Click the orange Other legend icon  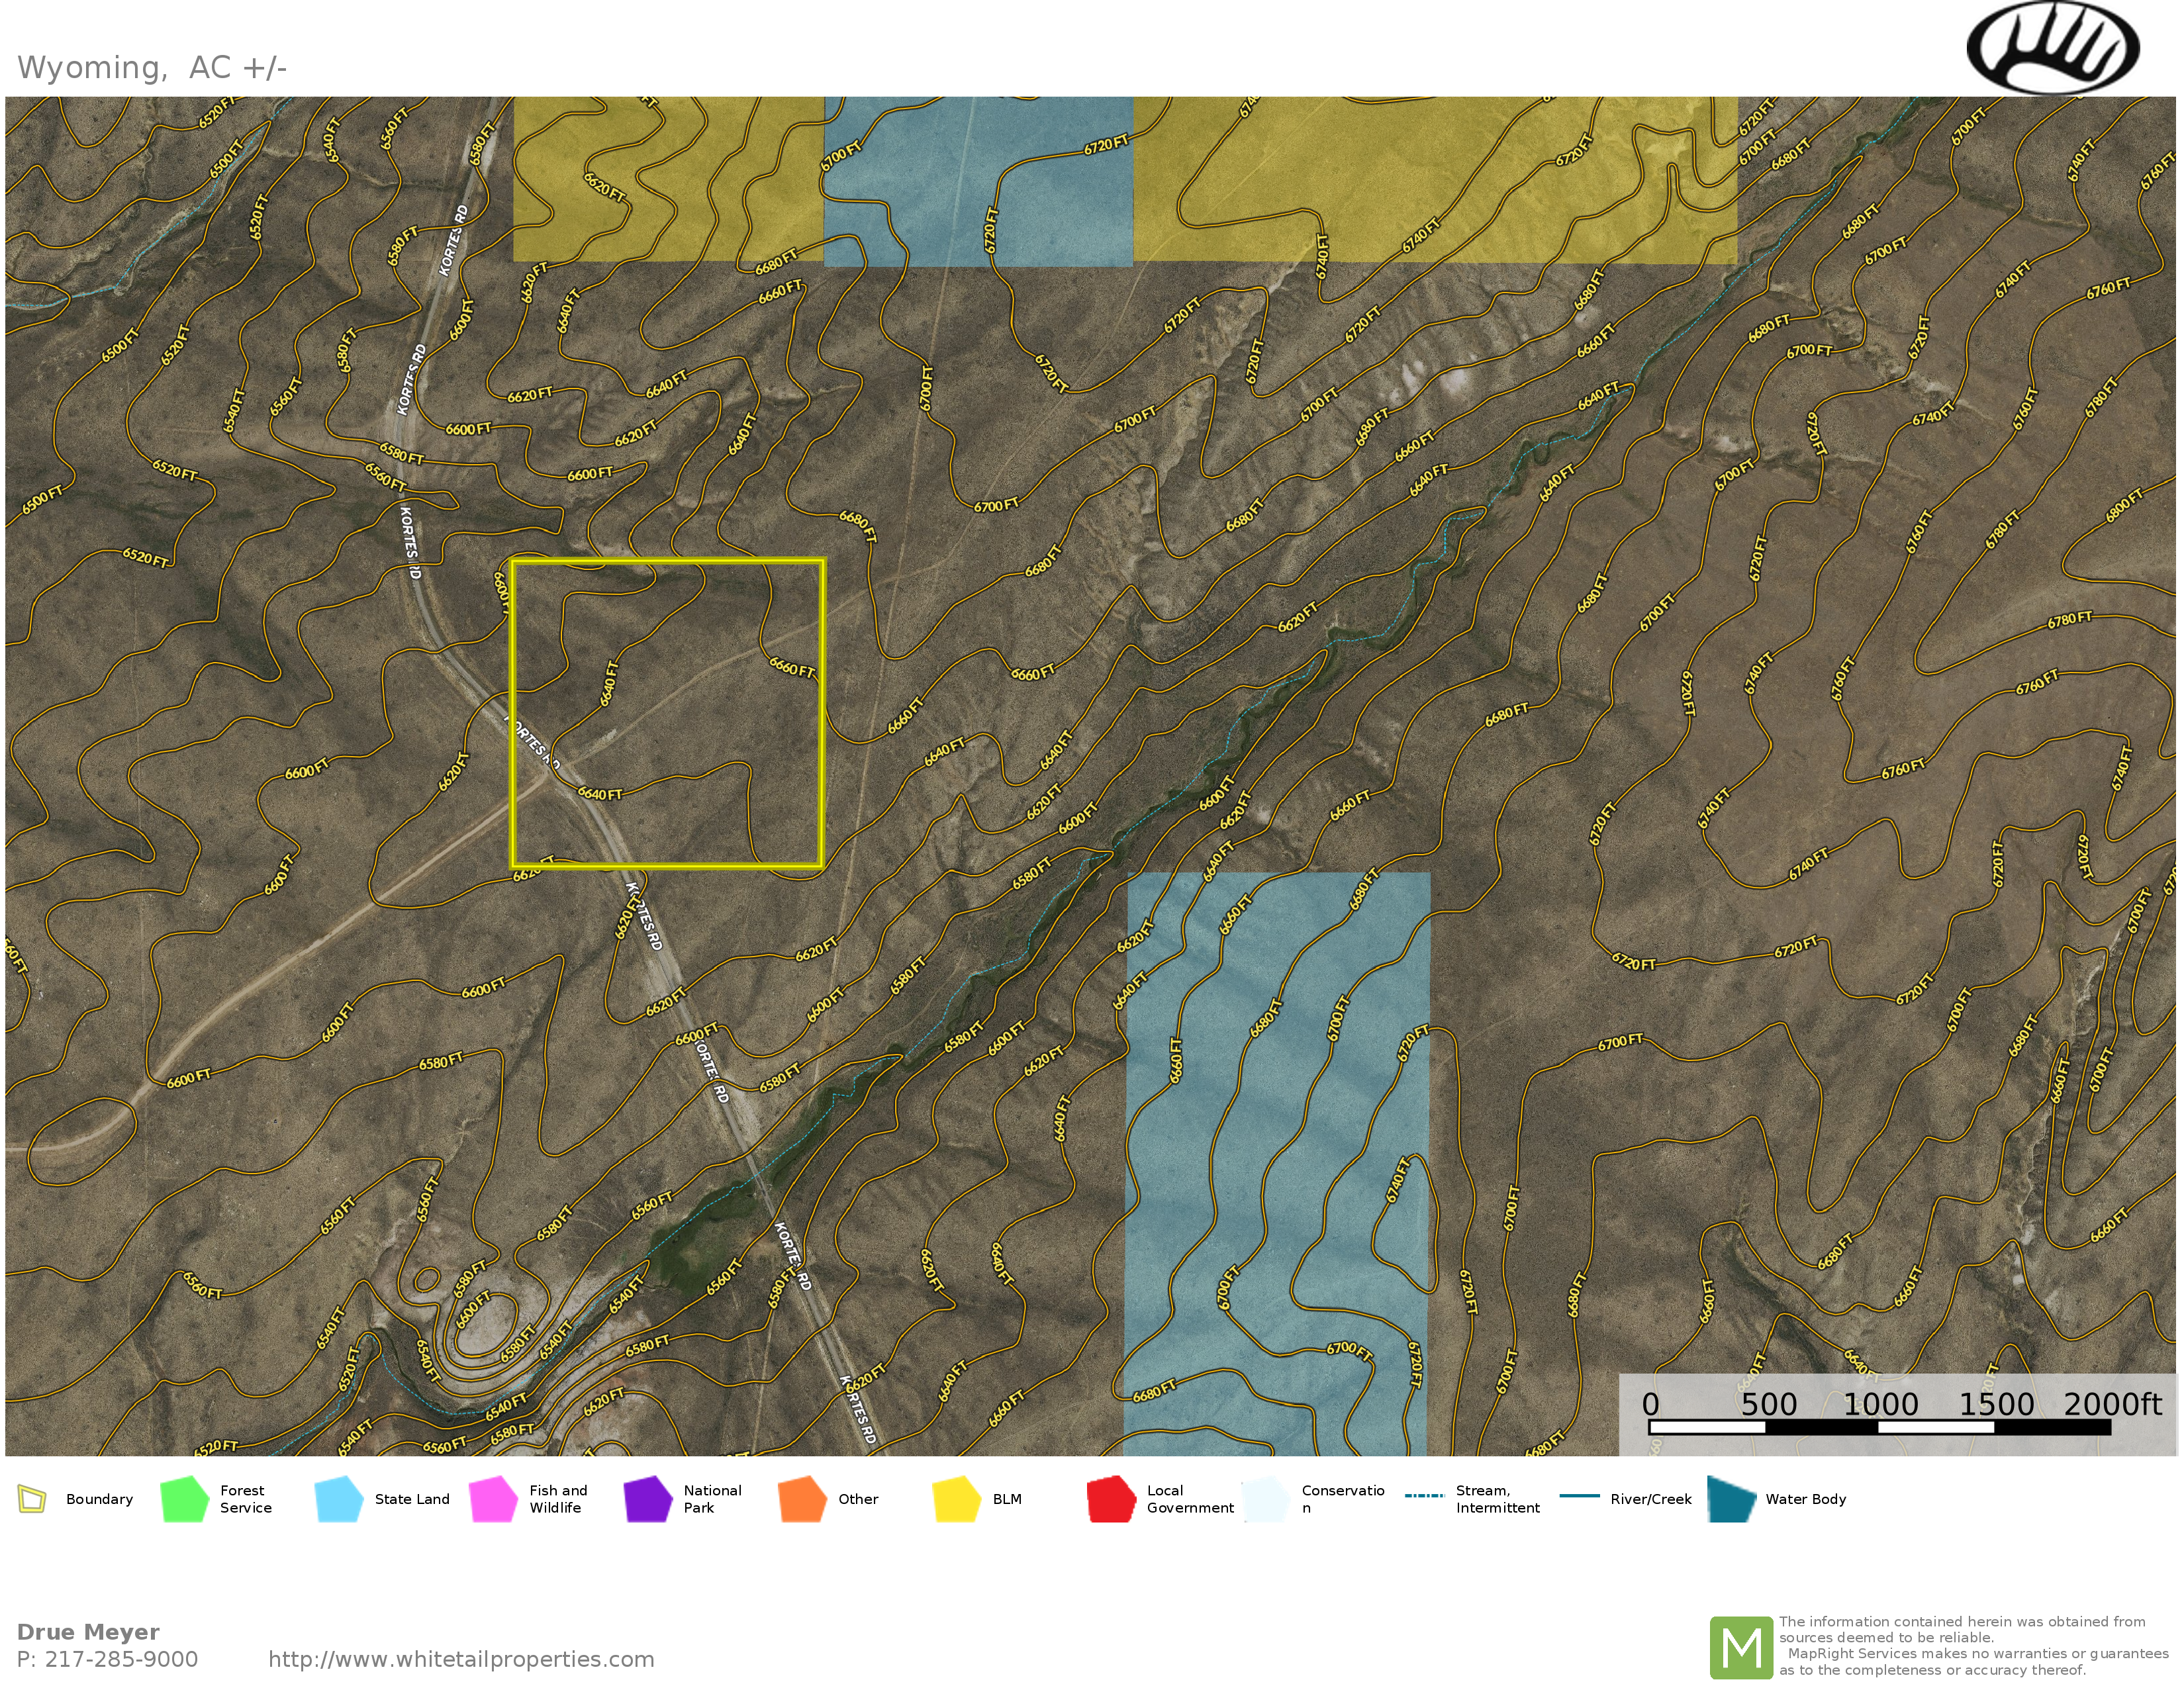(x=802, y=1499)
